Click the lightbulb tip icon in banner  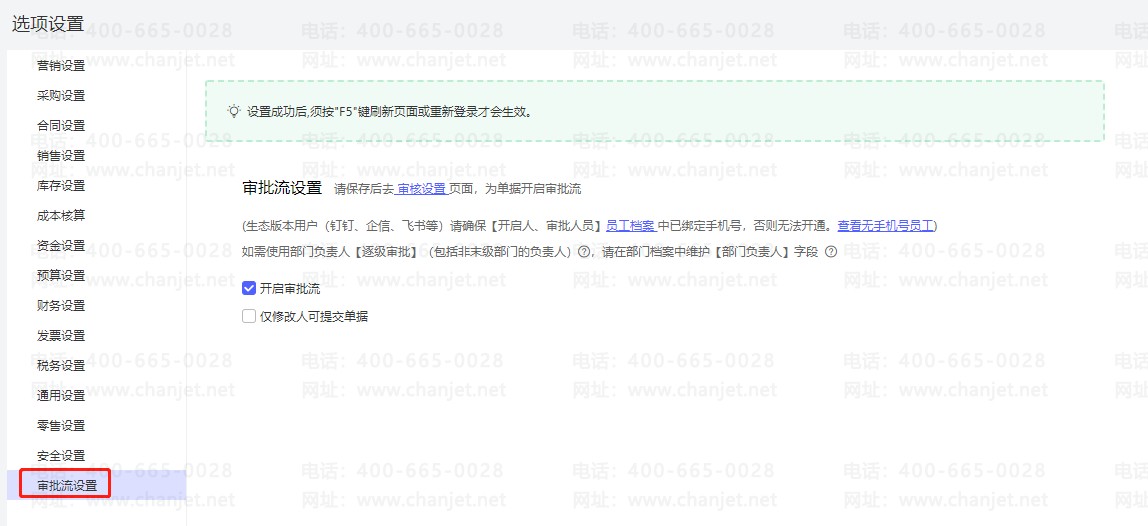pos(234,111)
